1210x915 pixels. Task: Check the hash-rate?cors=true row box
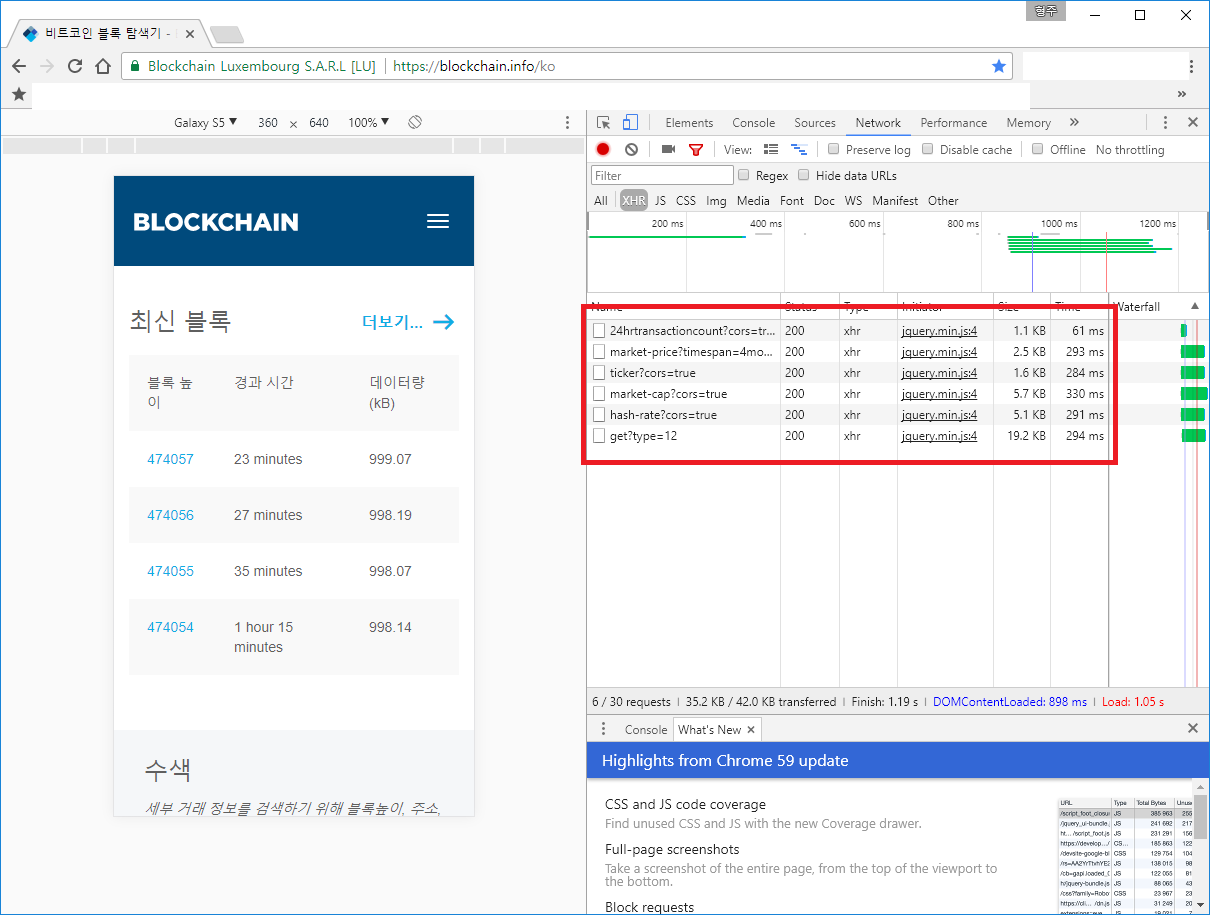(x=599, y=415)
